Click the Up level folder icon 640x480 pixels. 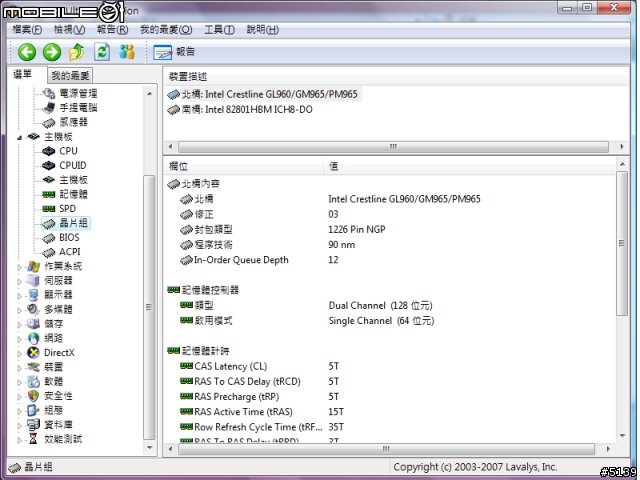[77, 52]
